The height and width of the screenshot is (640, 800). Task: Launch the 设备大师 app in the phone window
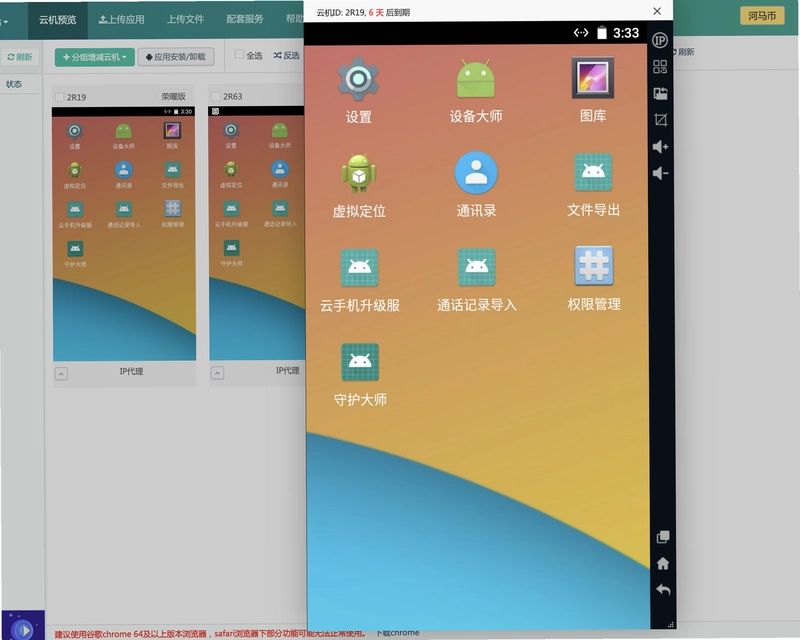476,79
